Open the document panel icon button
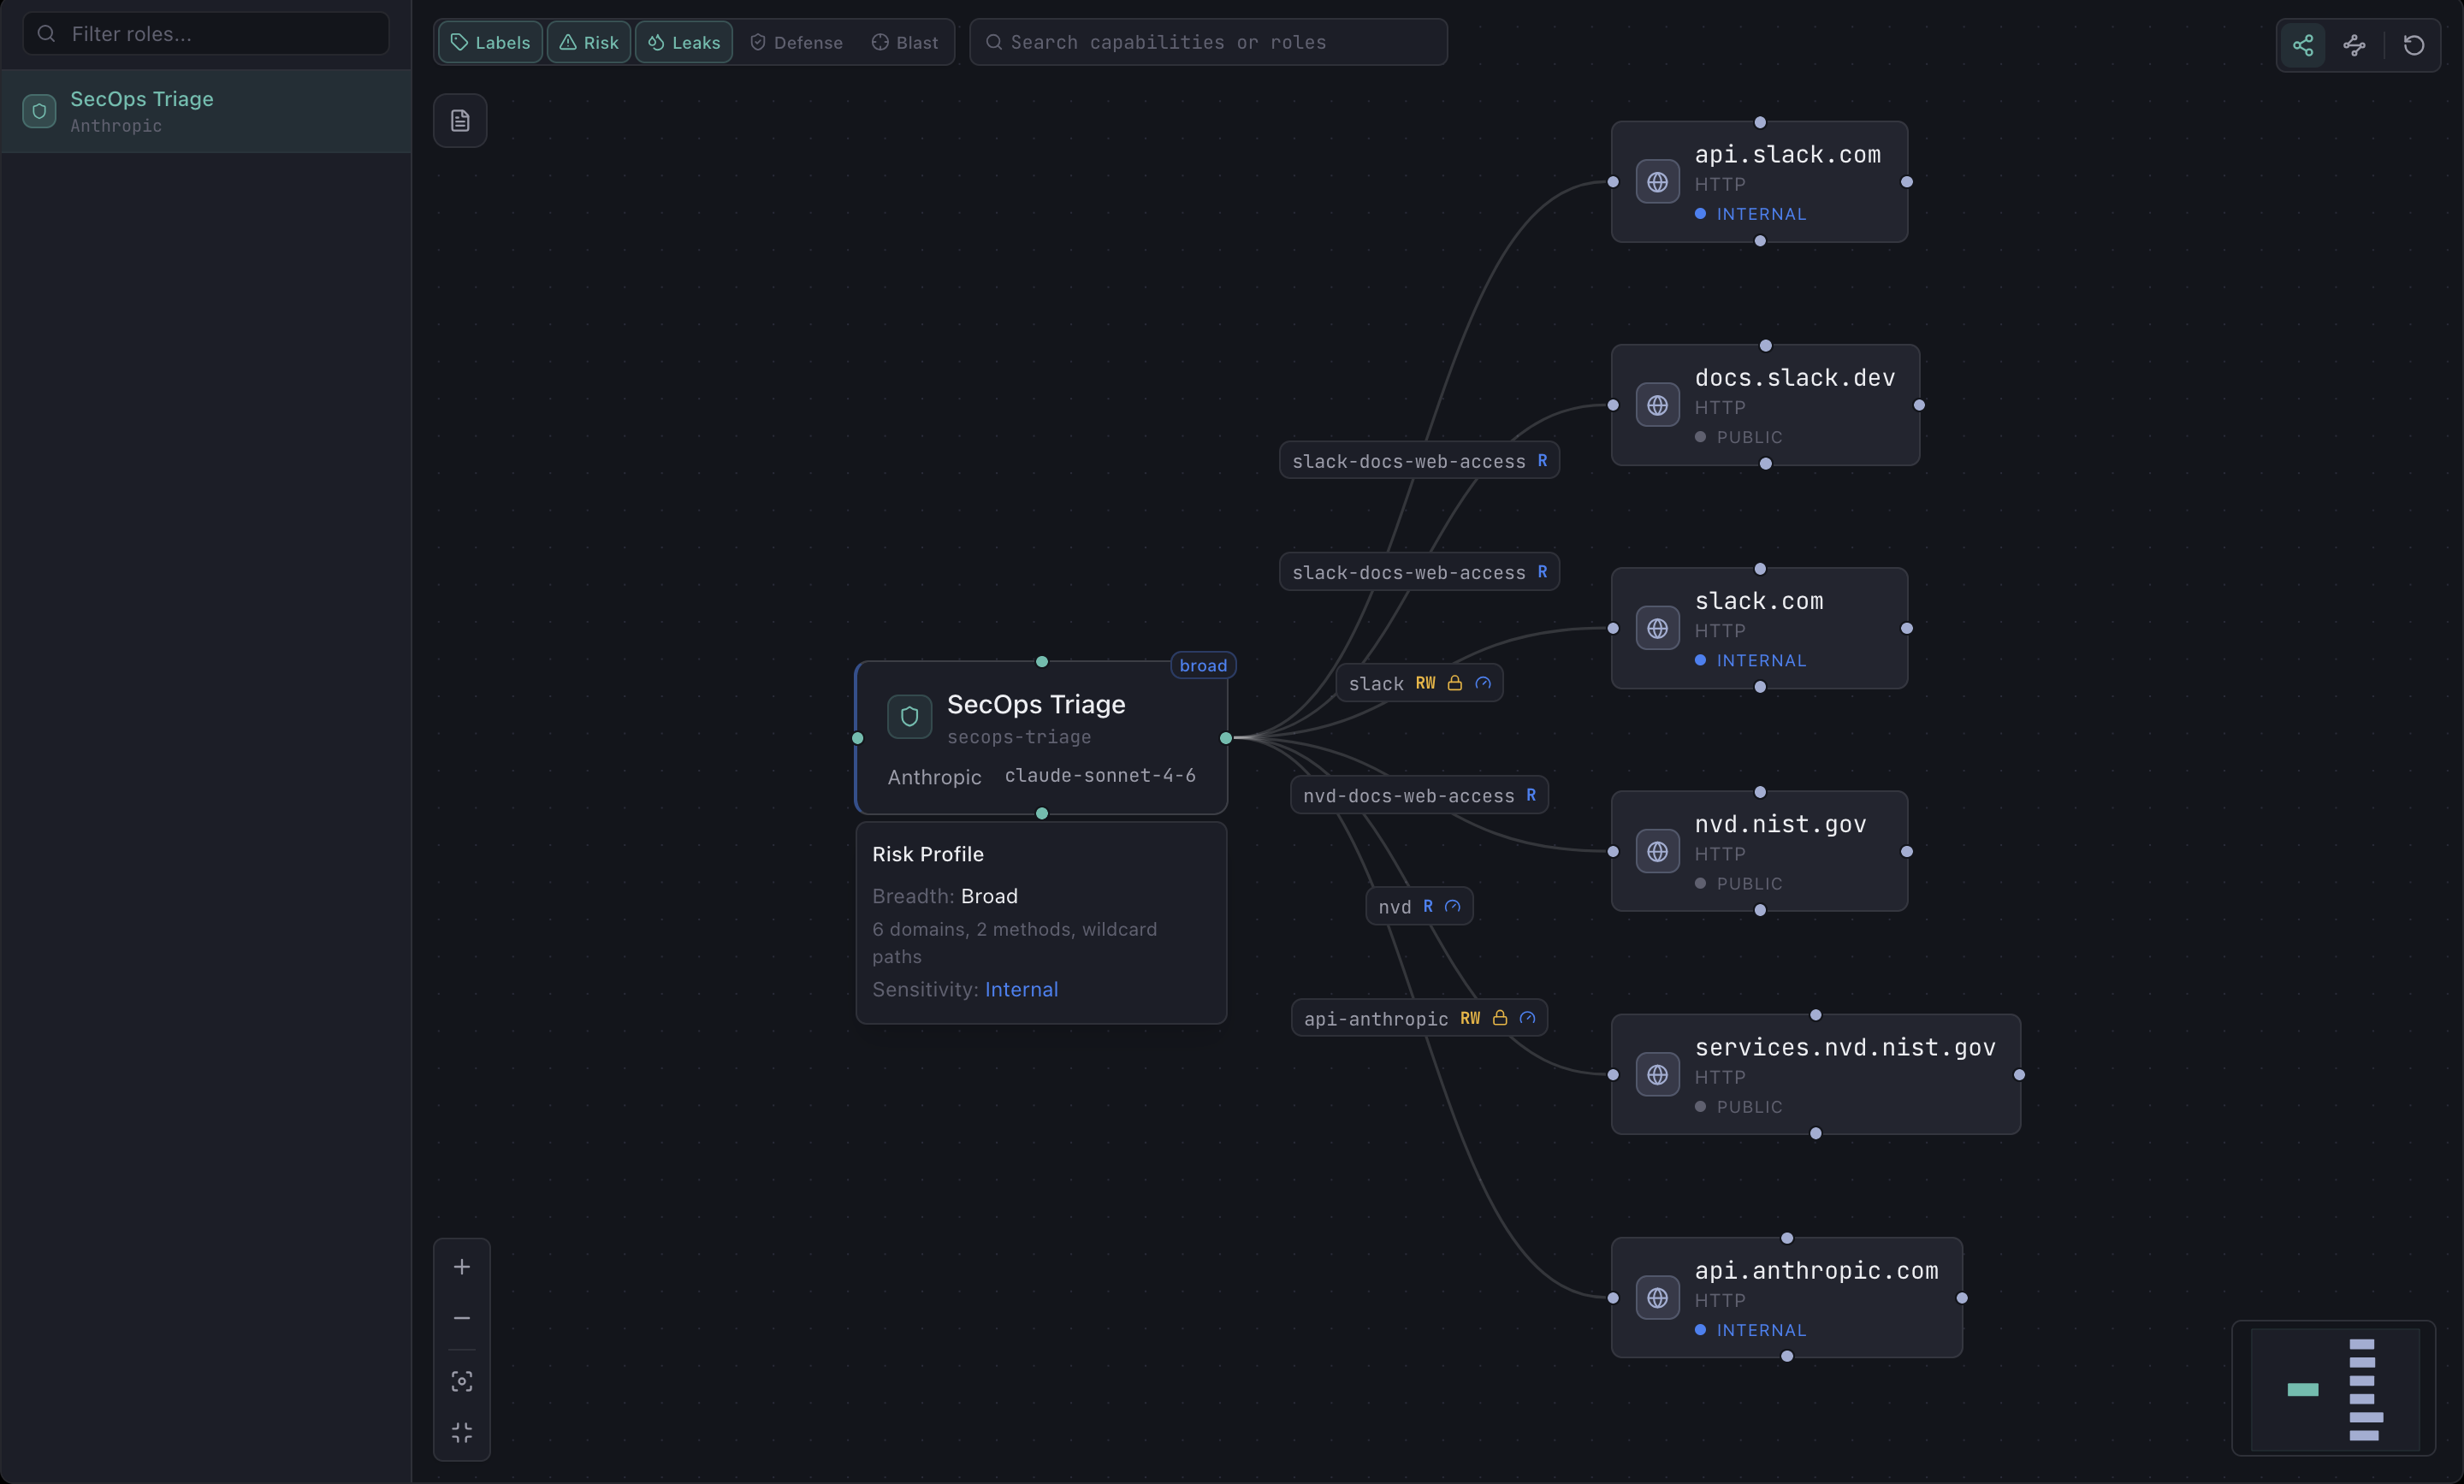 [x=460, y=121]
